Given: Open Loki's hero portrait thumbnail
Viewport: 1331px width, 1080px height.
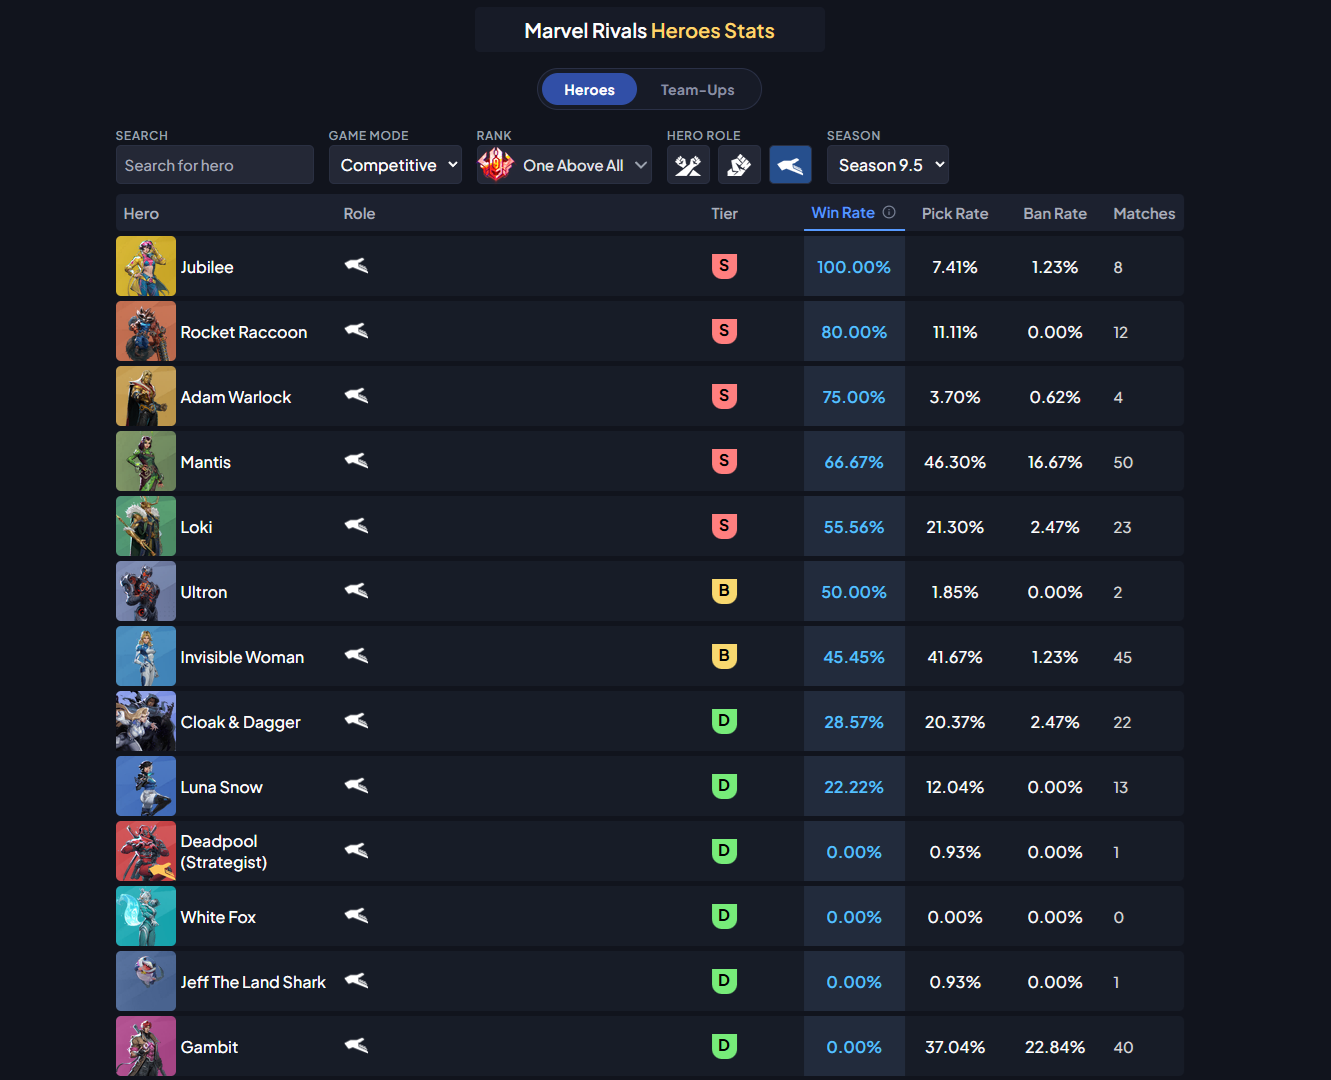Looking at the screenshot, I should [146, 526].
